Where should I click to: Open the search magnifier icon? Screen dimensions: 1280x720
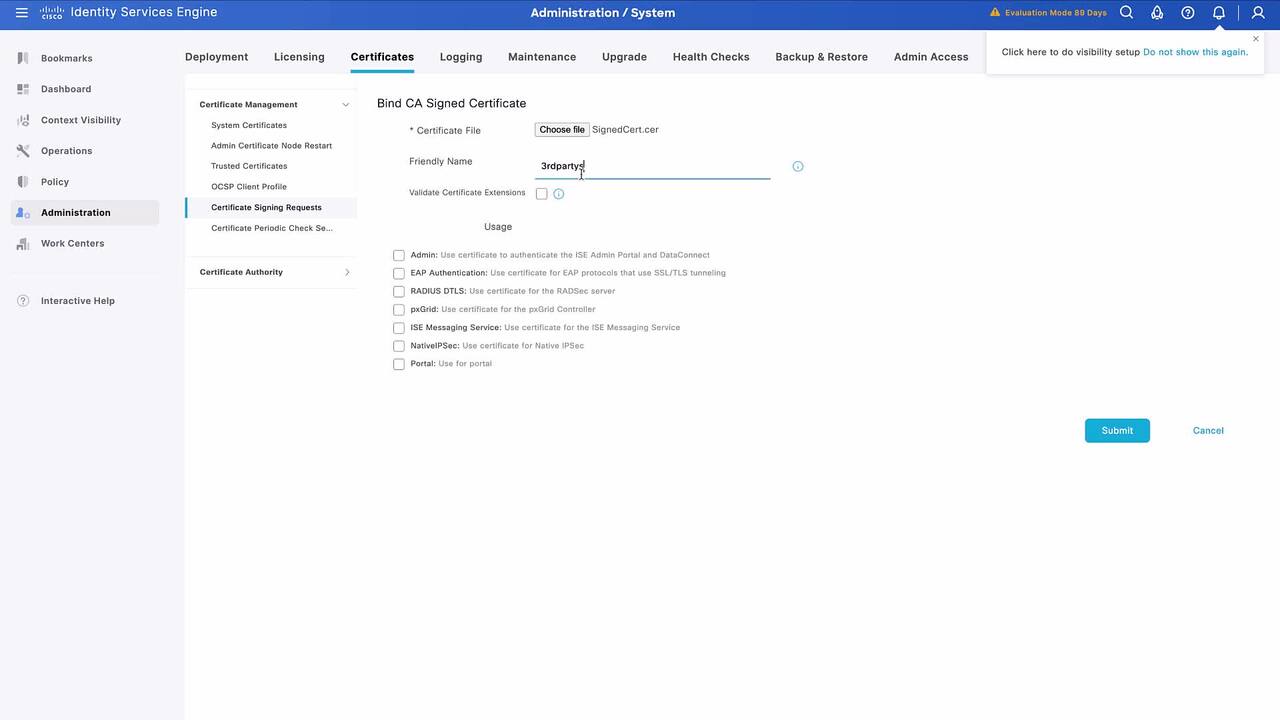pyautogui.click(x=1126, y=13)
